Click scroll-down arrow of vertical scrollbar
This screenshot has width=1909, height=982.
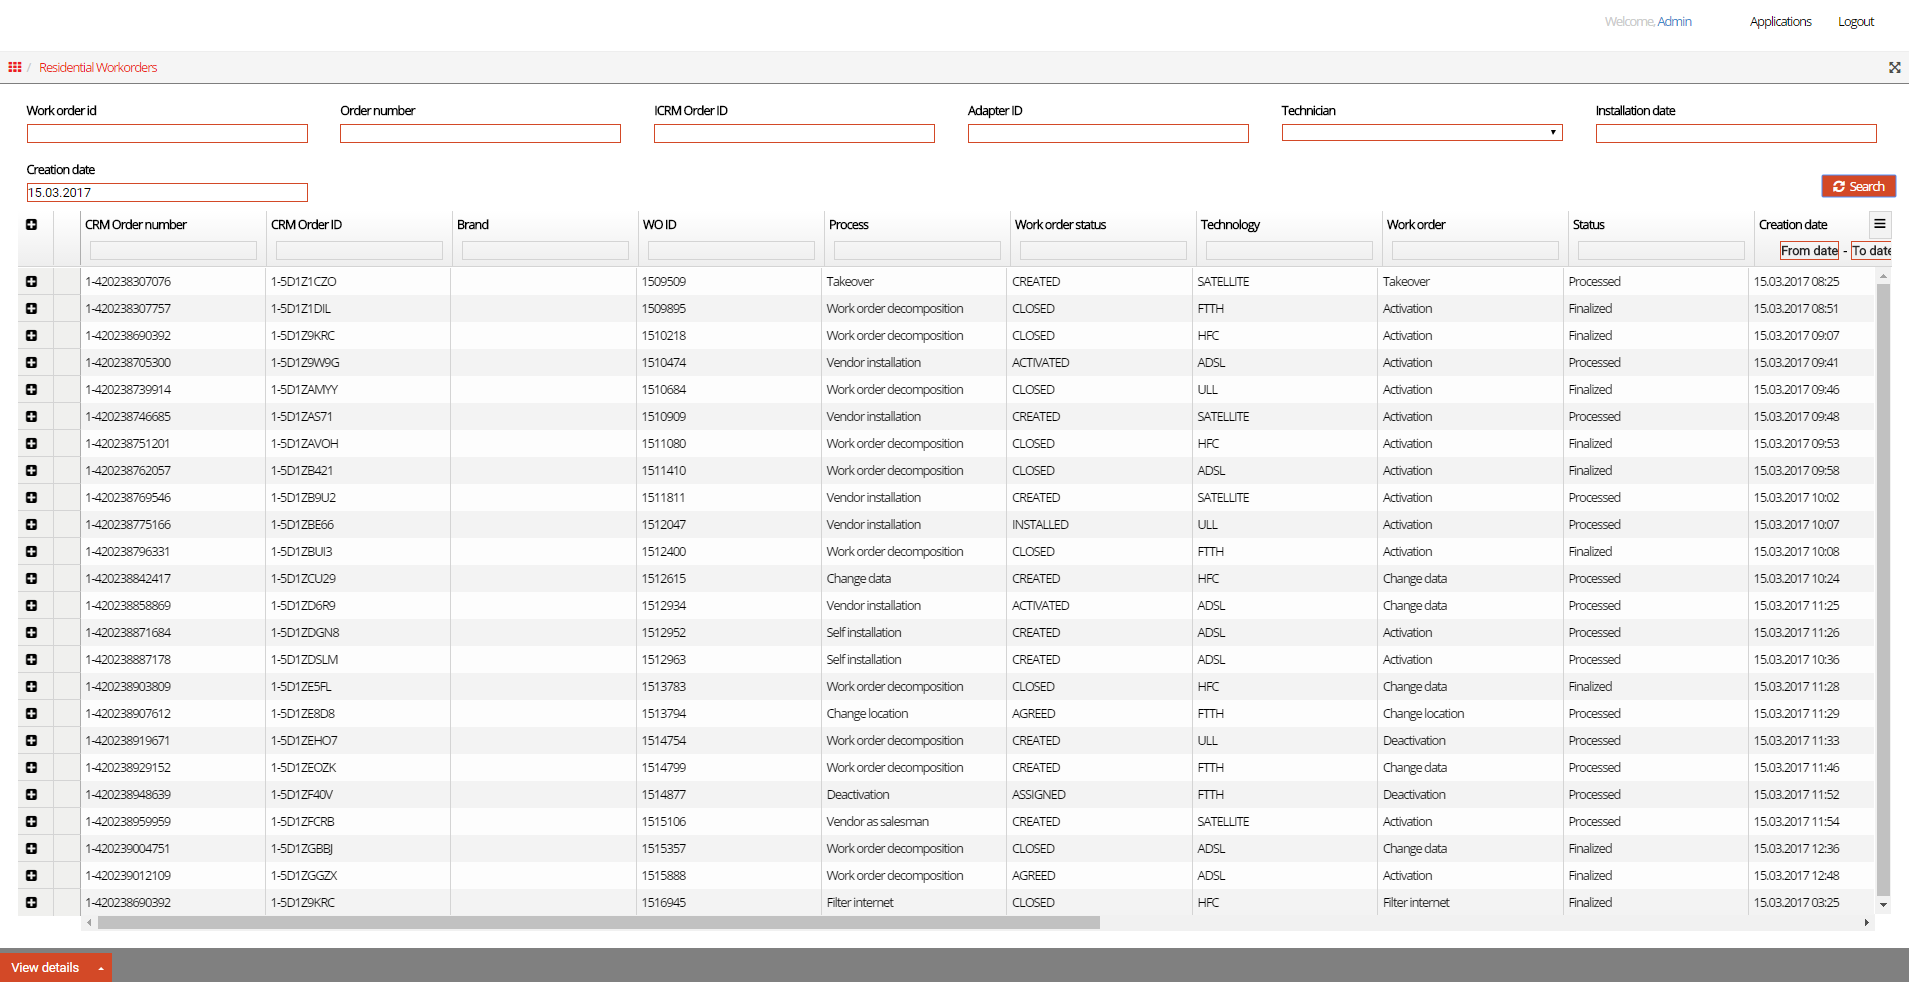click(1883, 904)
